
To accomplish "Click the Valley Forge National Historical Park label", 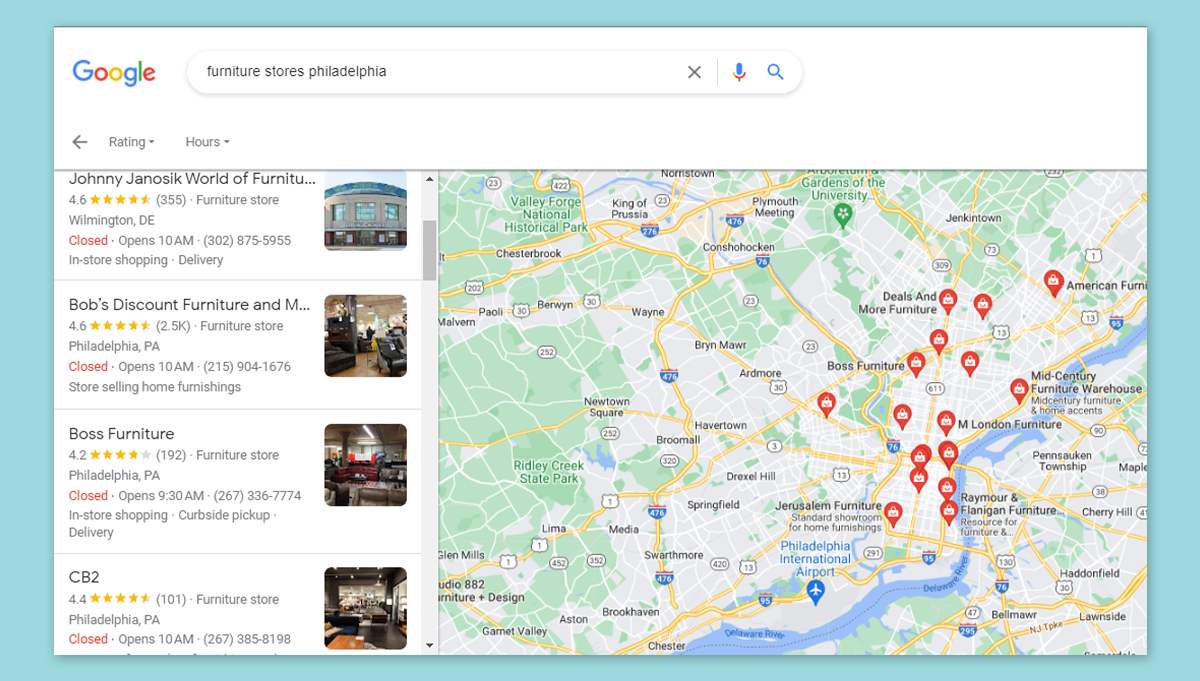I will pos(547,214).
